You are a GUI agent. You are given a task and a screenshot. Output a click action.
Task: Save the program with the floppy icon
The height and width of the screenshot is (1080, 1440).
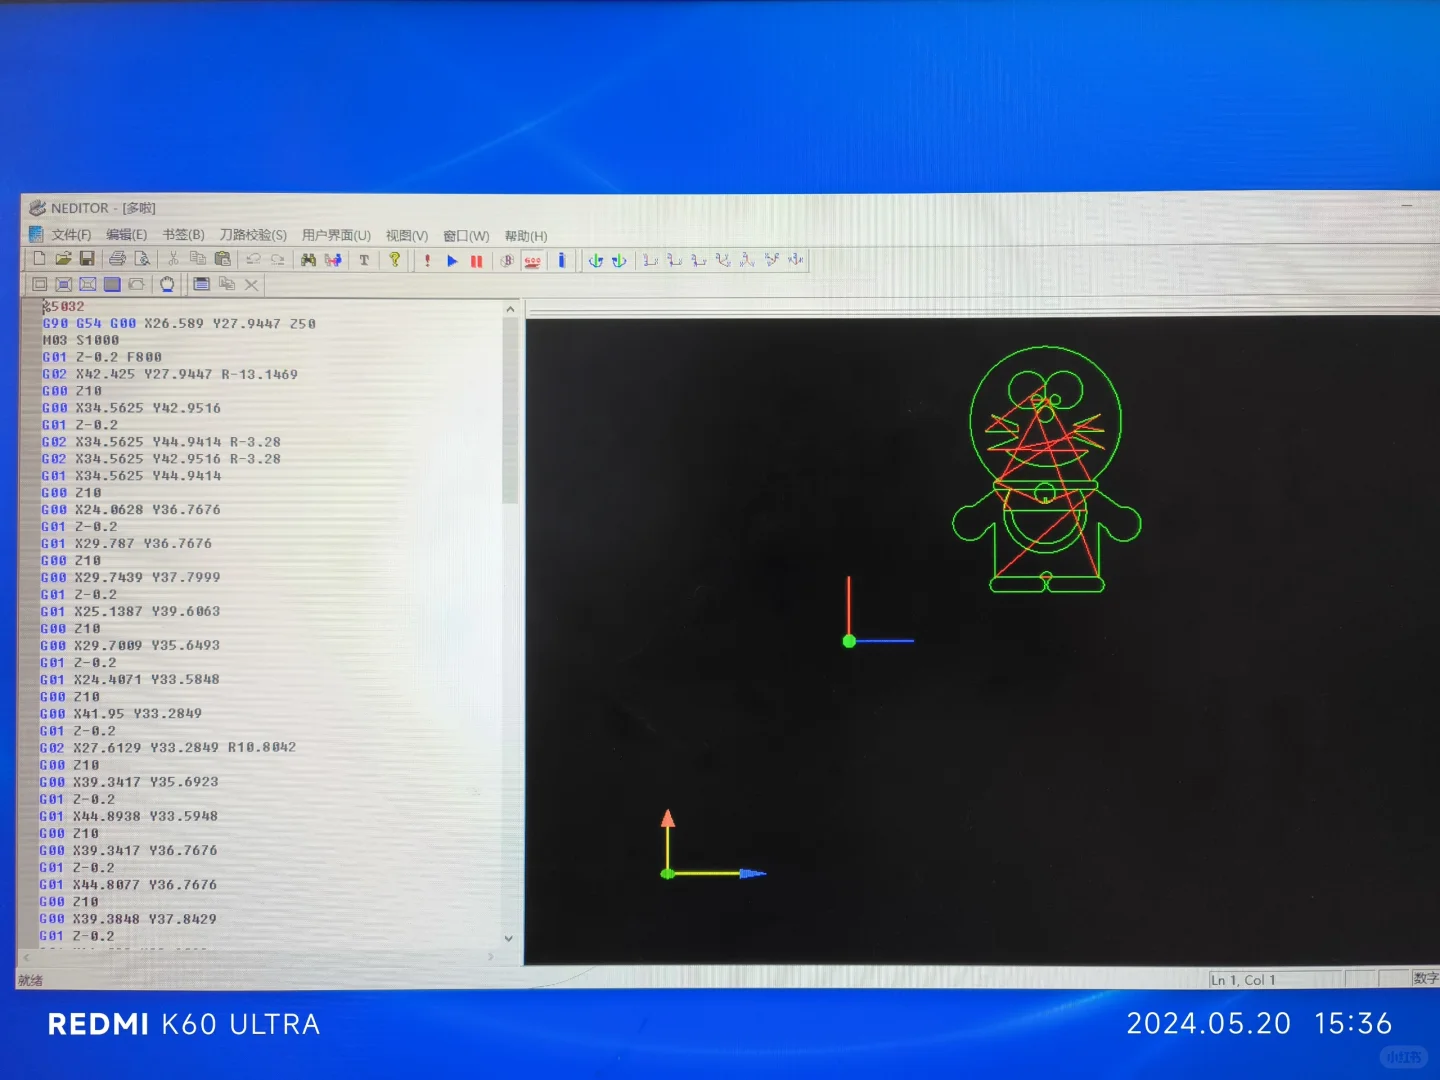point(87,259)
